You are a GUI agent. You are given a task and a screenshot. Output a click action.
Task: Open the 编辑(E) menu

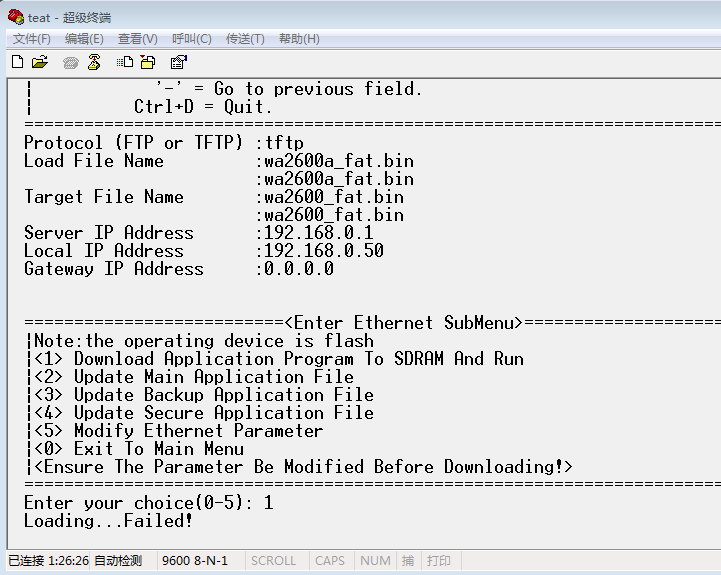(84, 39)
